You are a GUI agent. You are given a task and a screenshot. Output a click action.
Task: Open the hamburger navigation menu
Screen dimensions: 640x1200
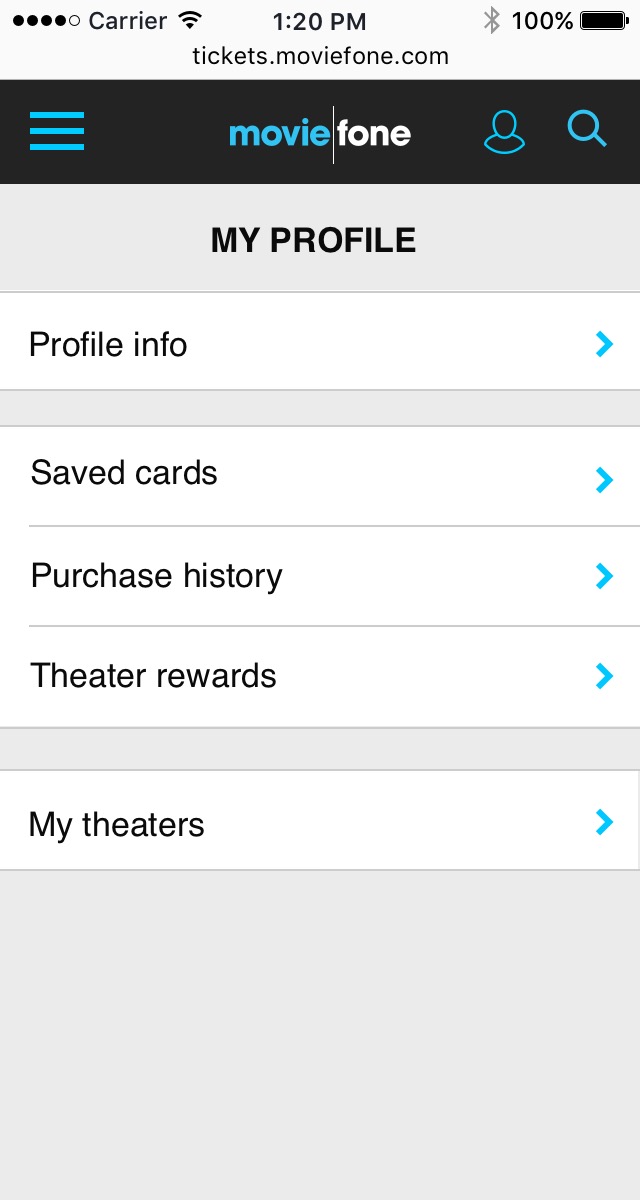[57, 132]
